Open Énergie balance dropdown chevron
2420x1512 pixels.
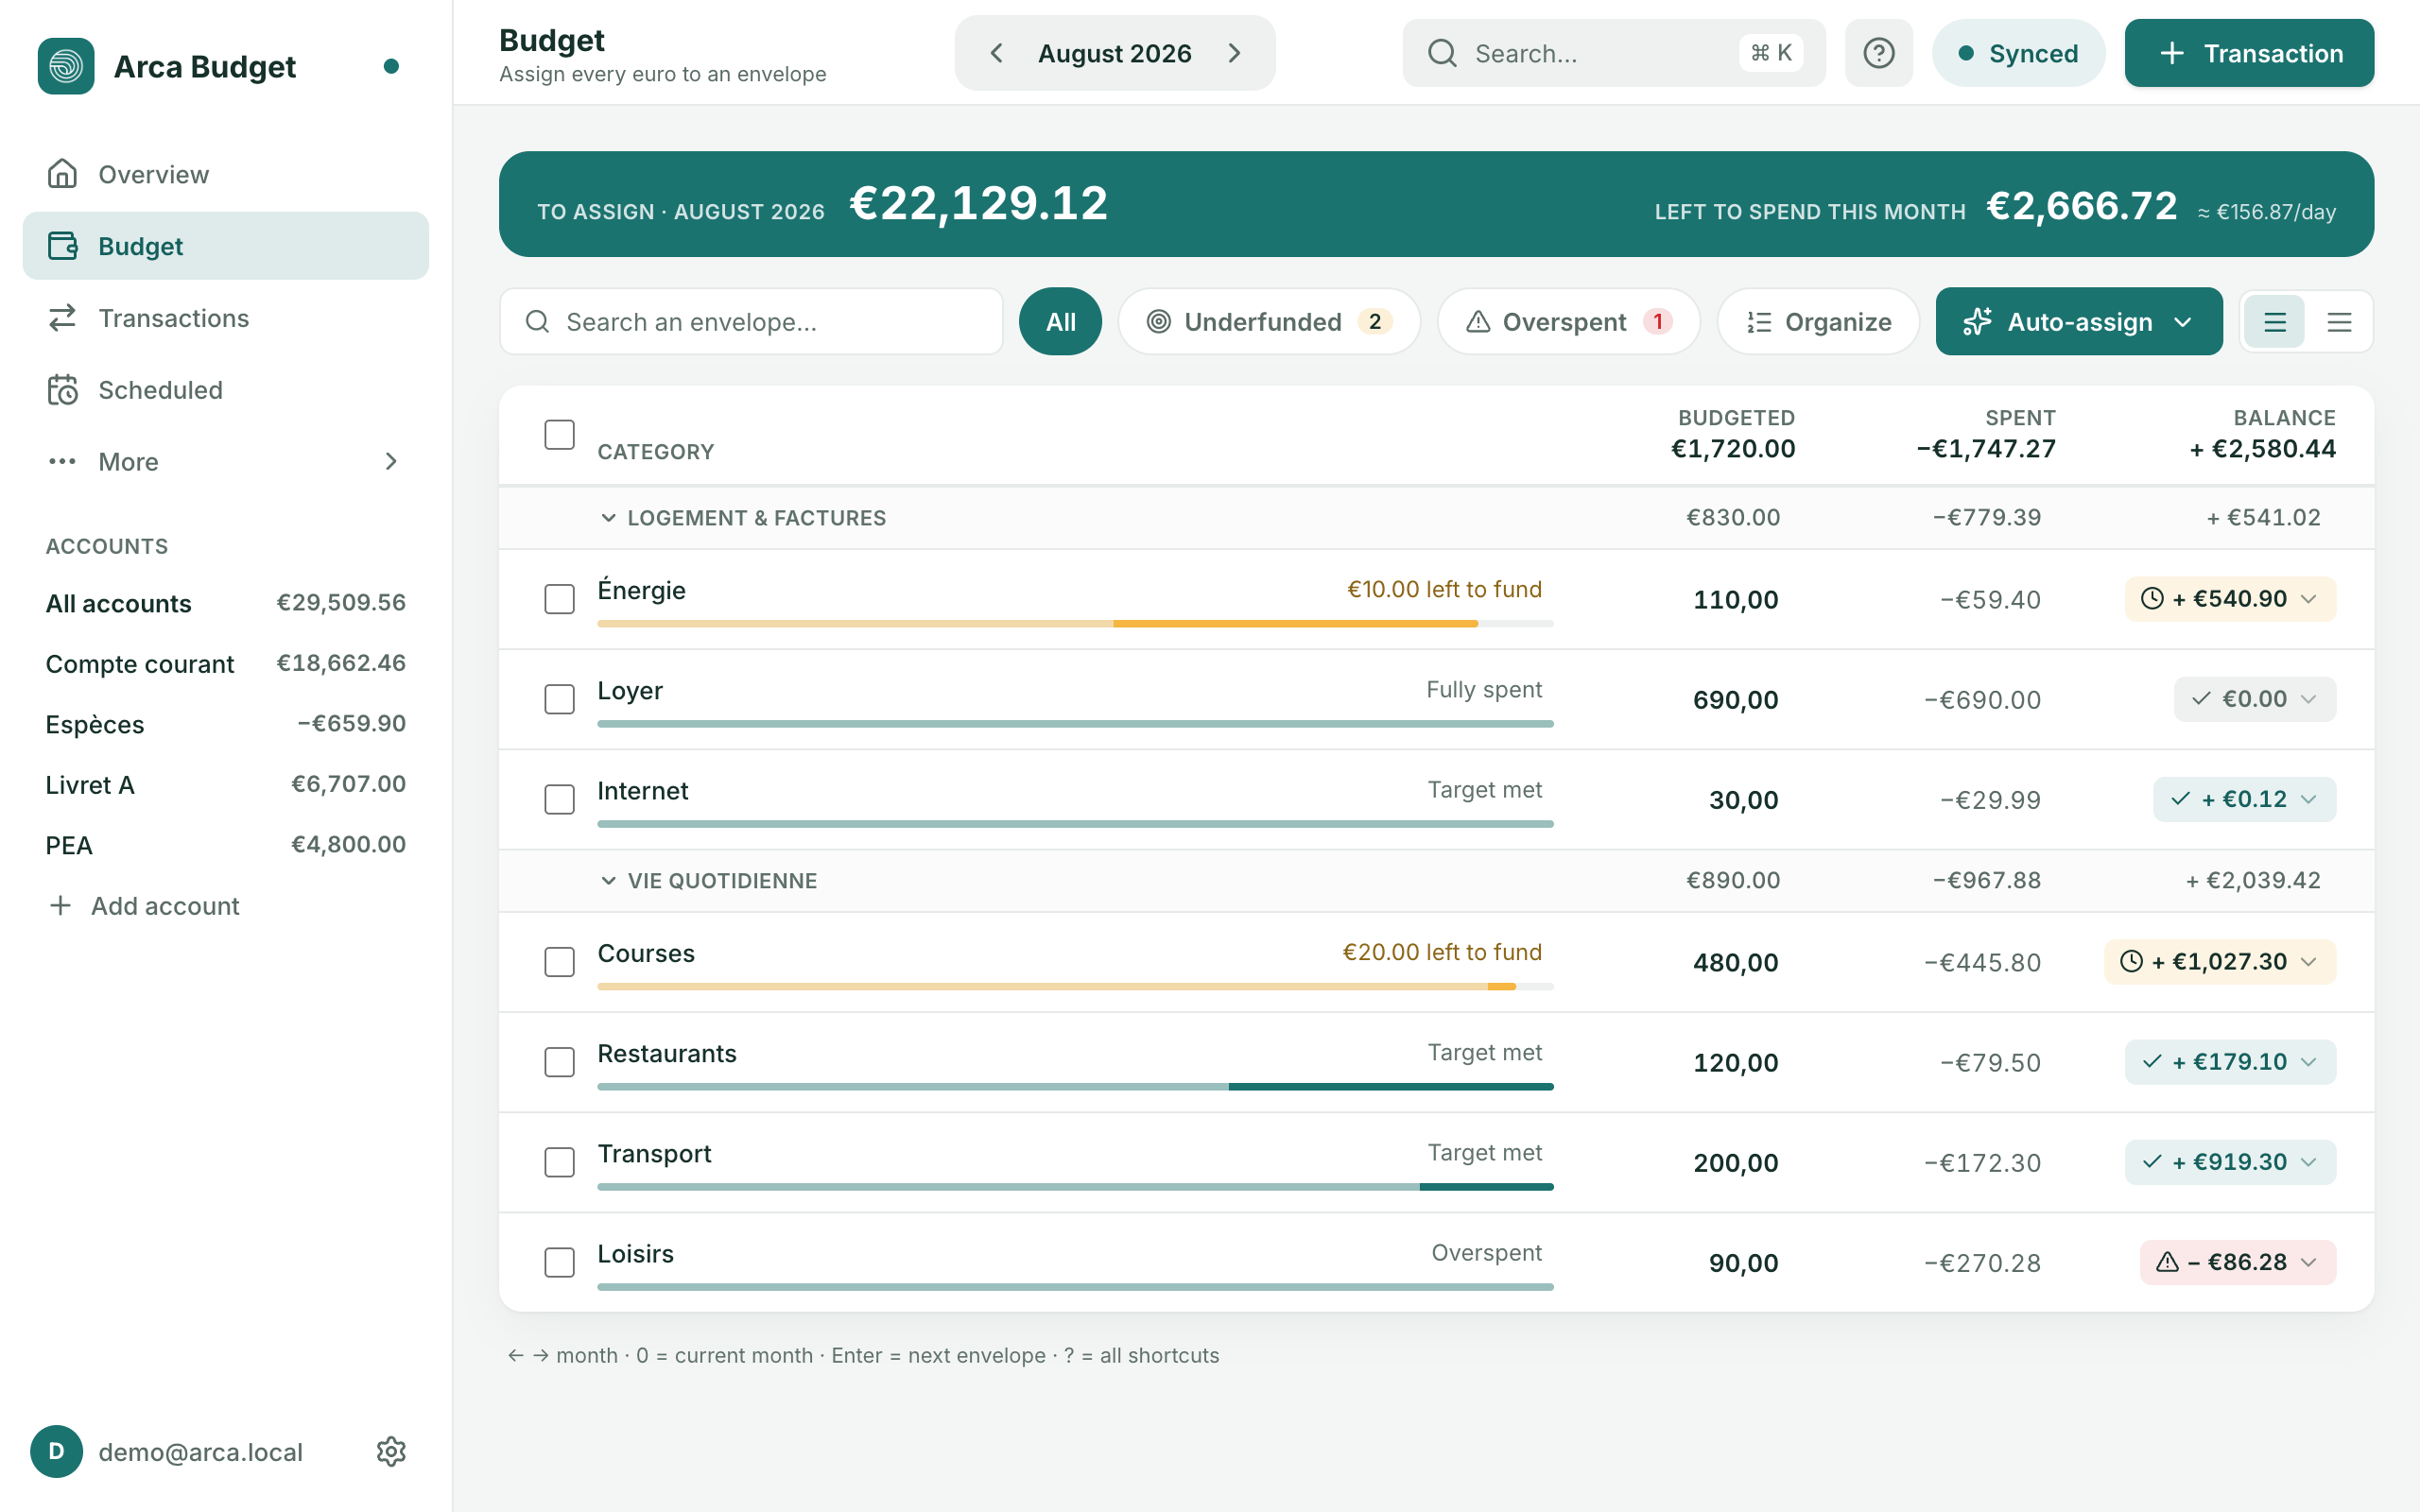click(x=2309, y=599)
